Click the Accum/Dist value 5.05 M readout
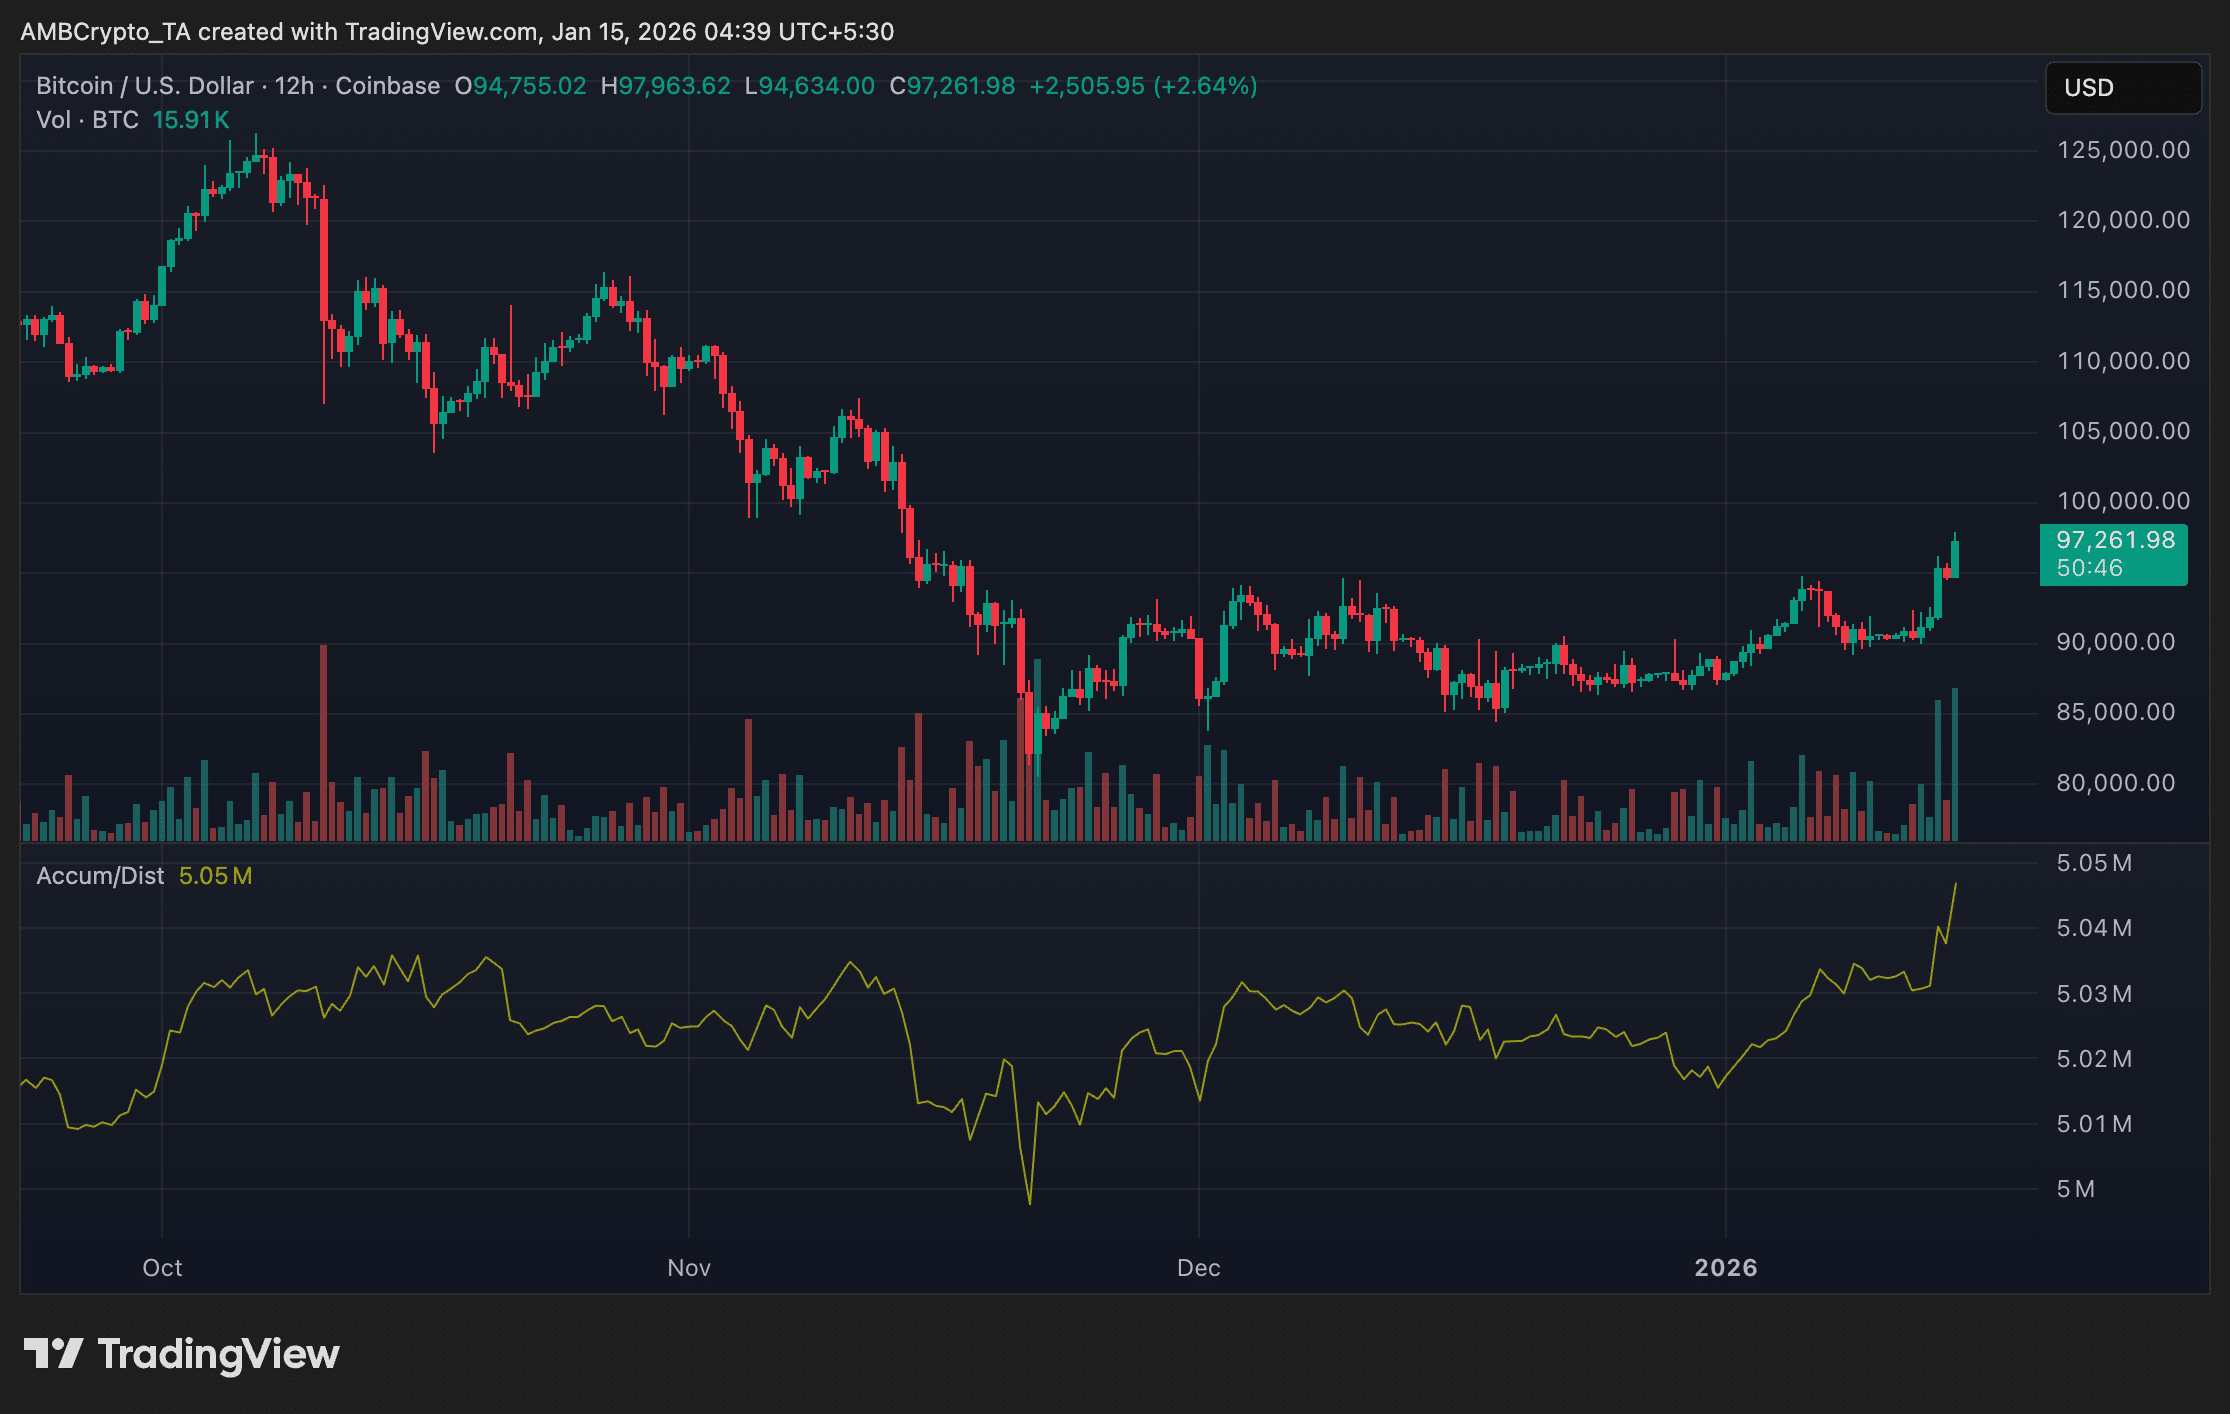Screen dimensions: 2230x1414 coord(215,876)
